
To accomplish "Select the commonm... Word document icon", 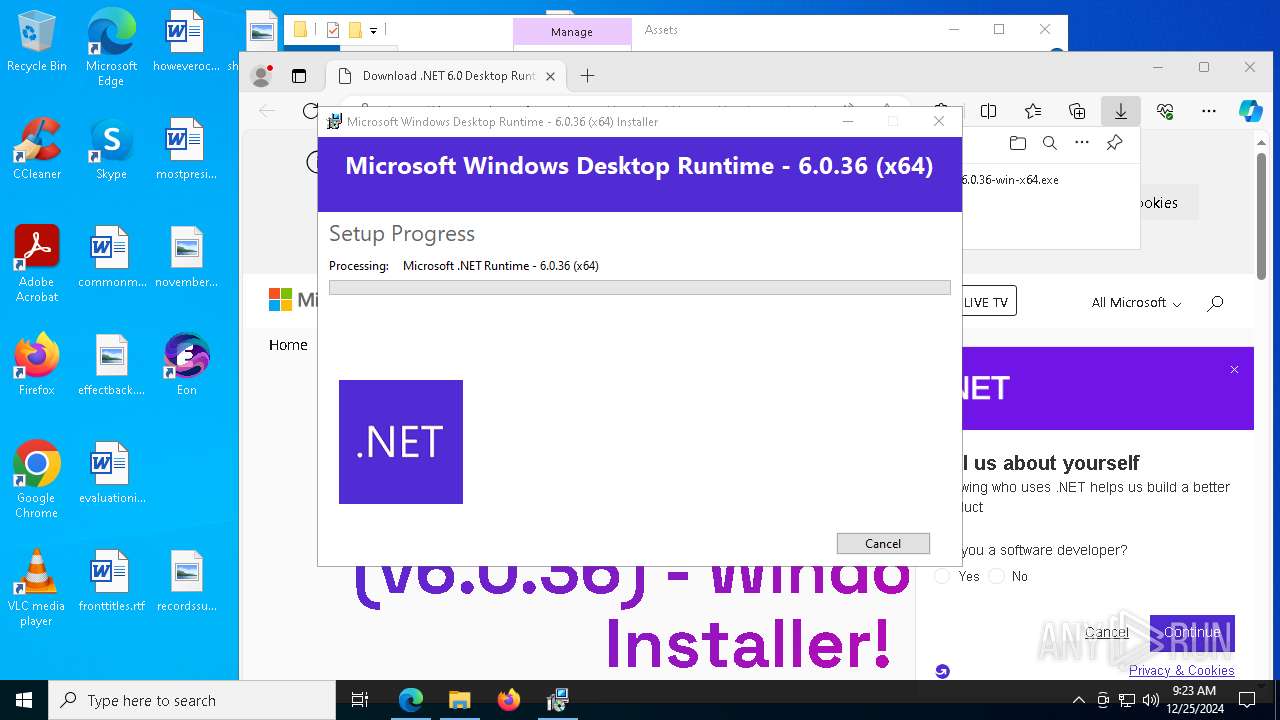I will pyautogui.click(x=111, y=257).
